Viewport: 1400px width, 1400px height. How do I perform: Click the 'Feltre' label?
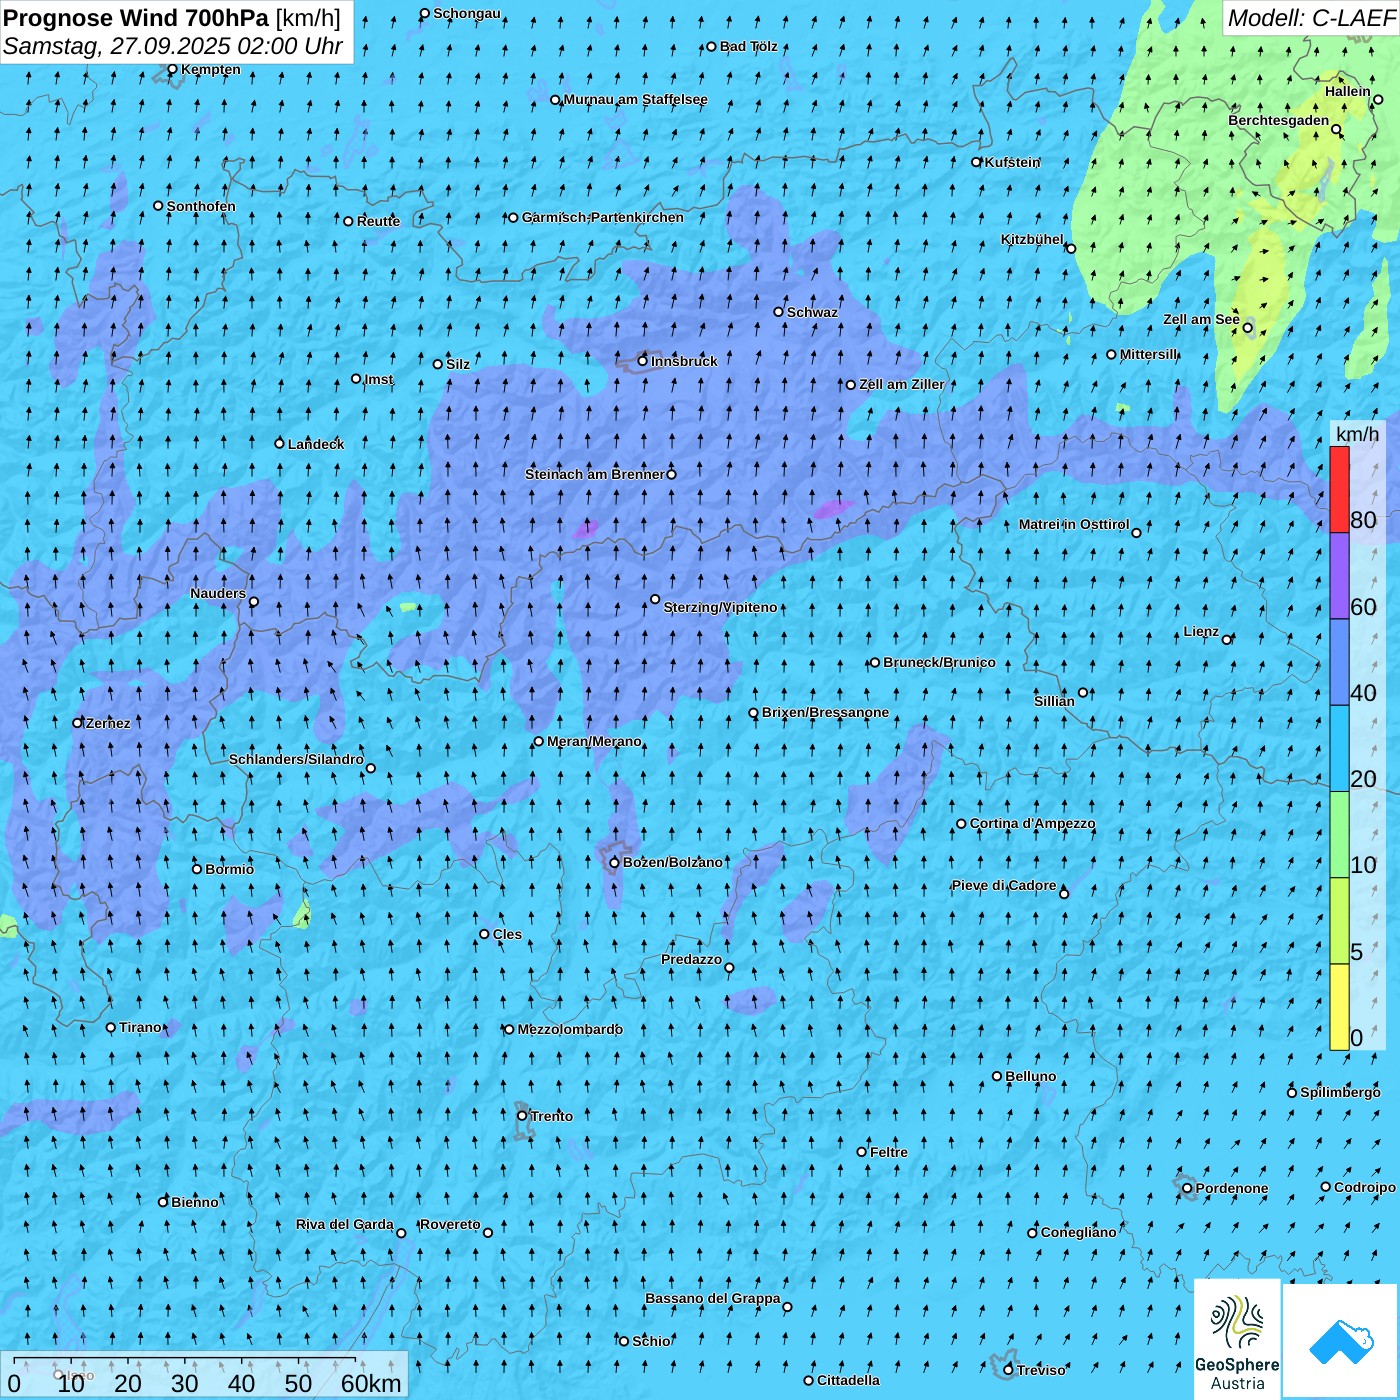[889, 1152]
